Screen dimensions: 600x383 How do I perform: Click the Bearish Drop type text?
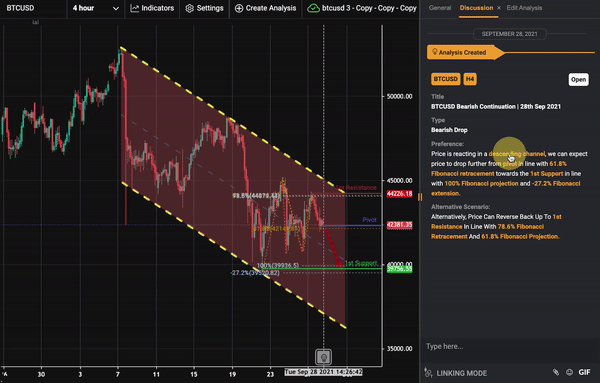449,130
